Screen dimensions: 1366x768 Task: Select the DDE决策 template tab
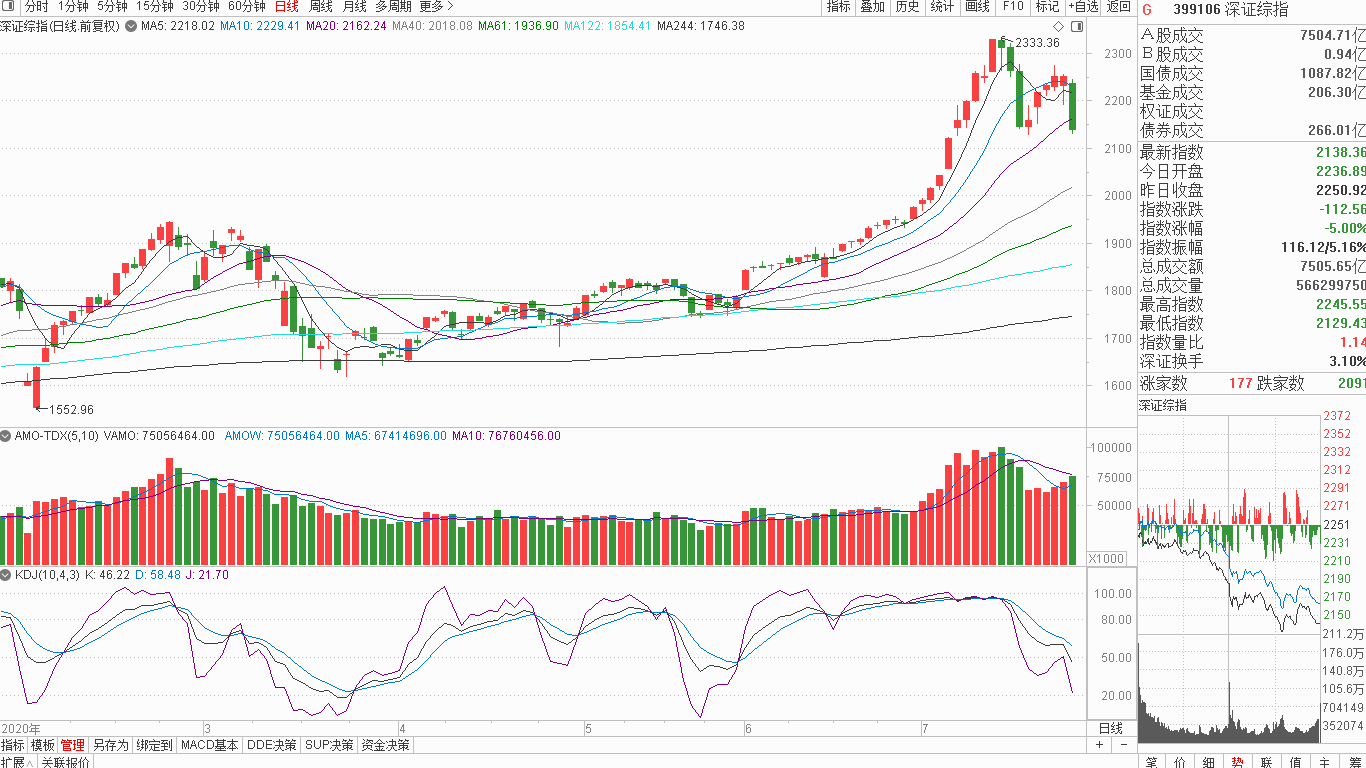pyautogui.click(x=272, y=745)
